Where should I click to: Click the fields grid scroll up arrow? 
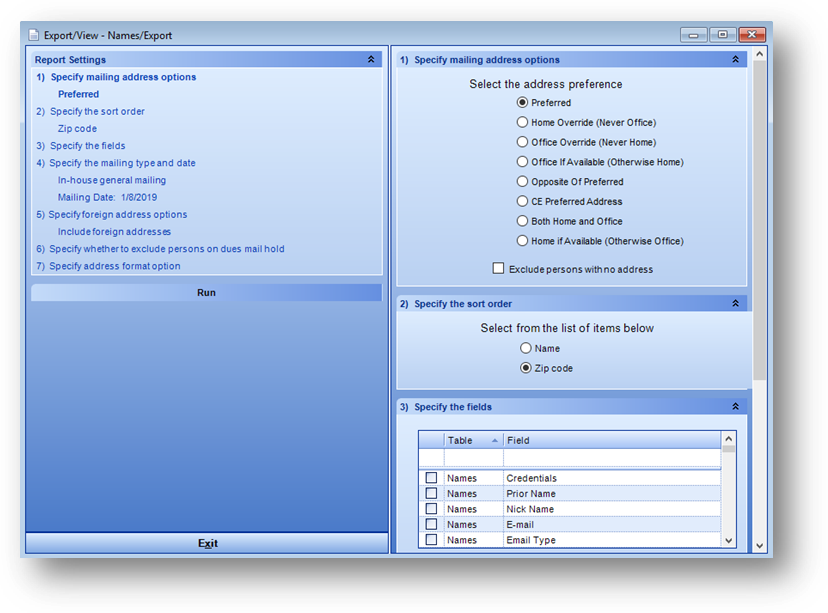click(729, 439)
